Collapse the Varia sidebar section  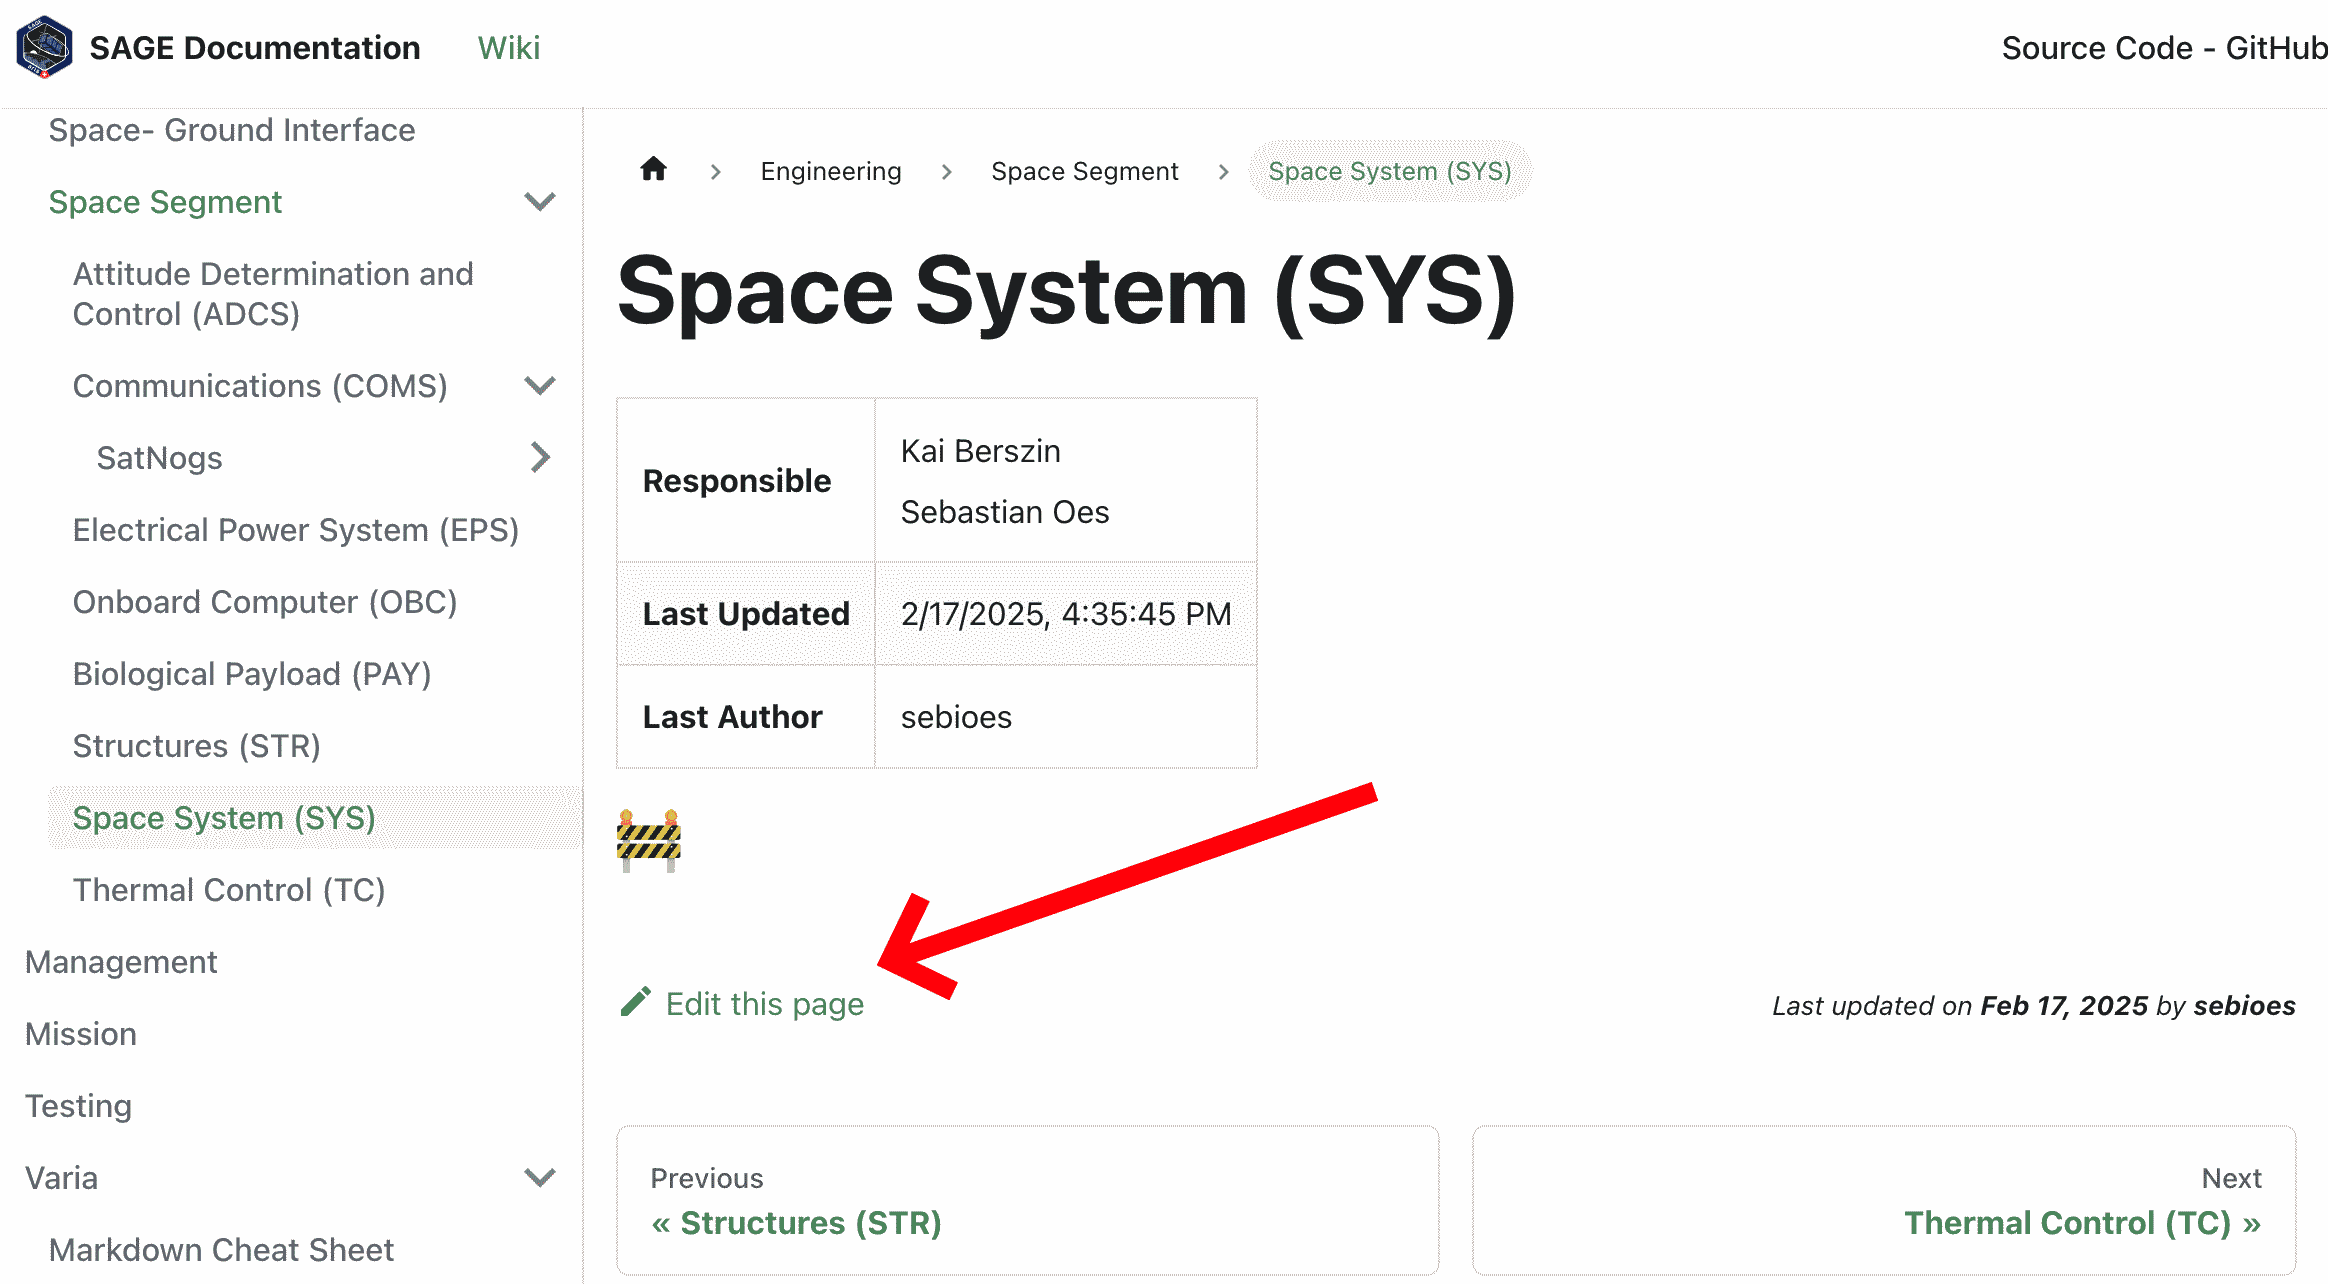pyautogui.click(x=540, y=1178)
